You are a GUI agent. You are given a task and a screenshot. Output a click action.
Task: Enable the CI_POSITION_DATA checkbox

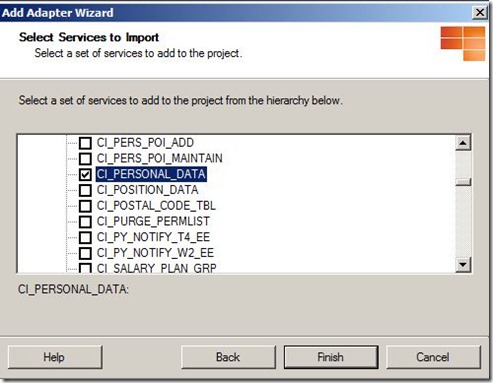point(85,190)
